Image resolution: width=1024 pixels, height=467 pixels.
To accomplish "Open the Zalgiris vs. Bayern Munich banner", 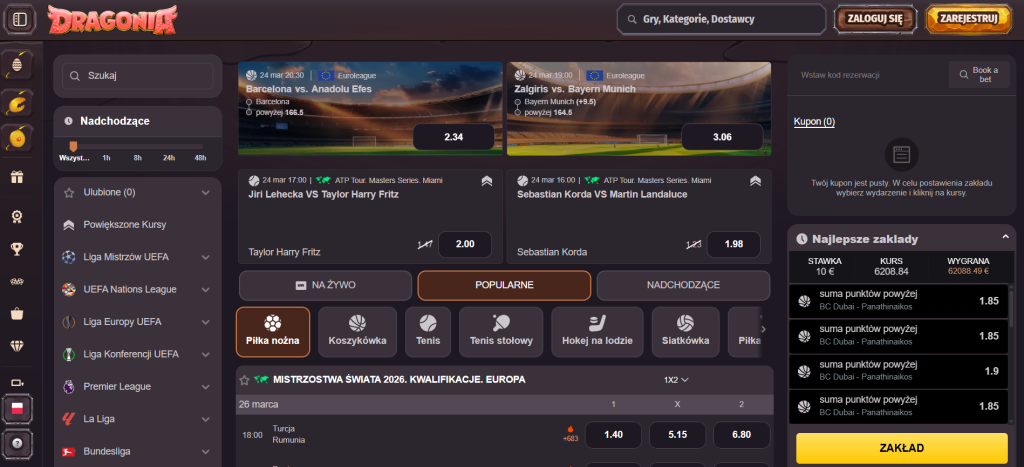I will click(x=639, y=108).
